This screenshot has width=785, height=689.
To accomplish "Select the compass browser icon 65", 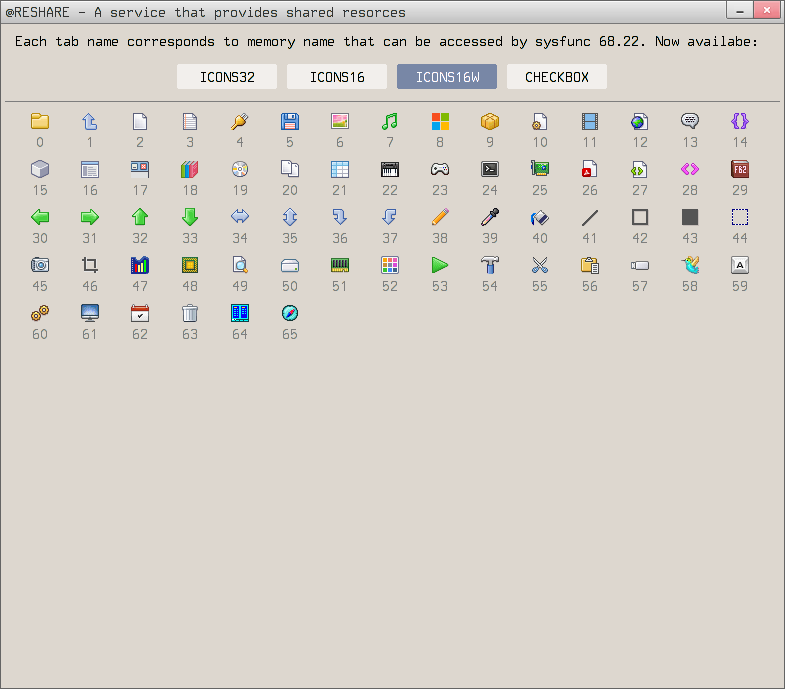I will 290,313.
